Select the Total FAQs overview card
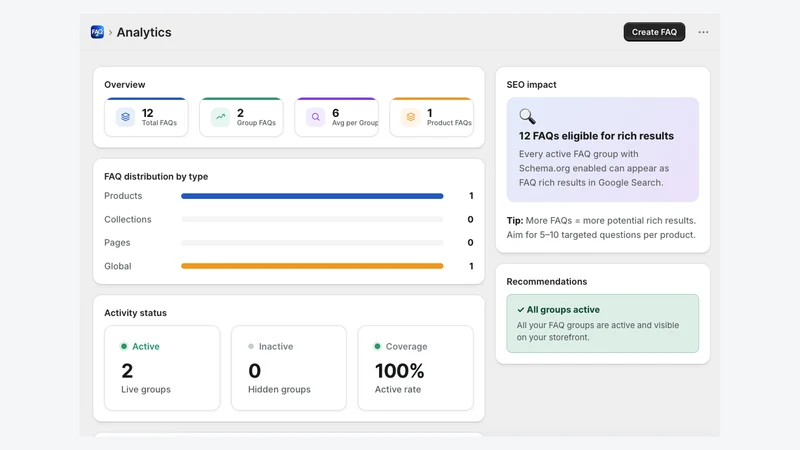 tap(146, 117)
